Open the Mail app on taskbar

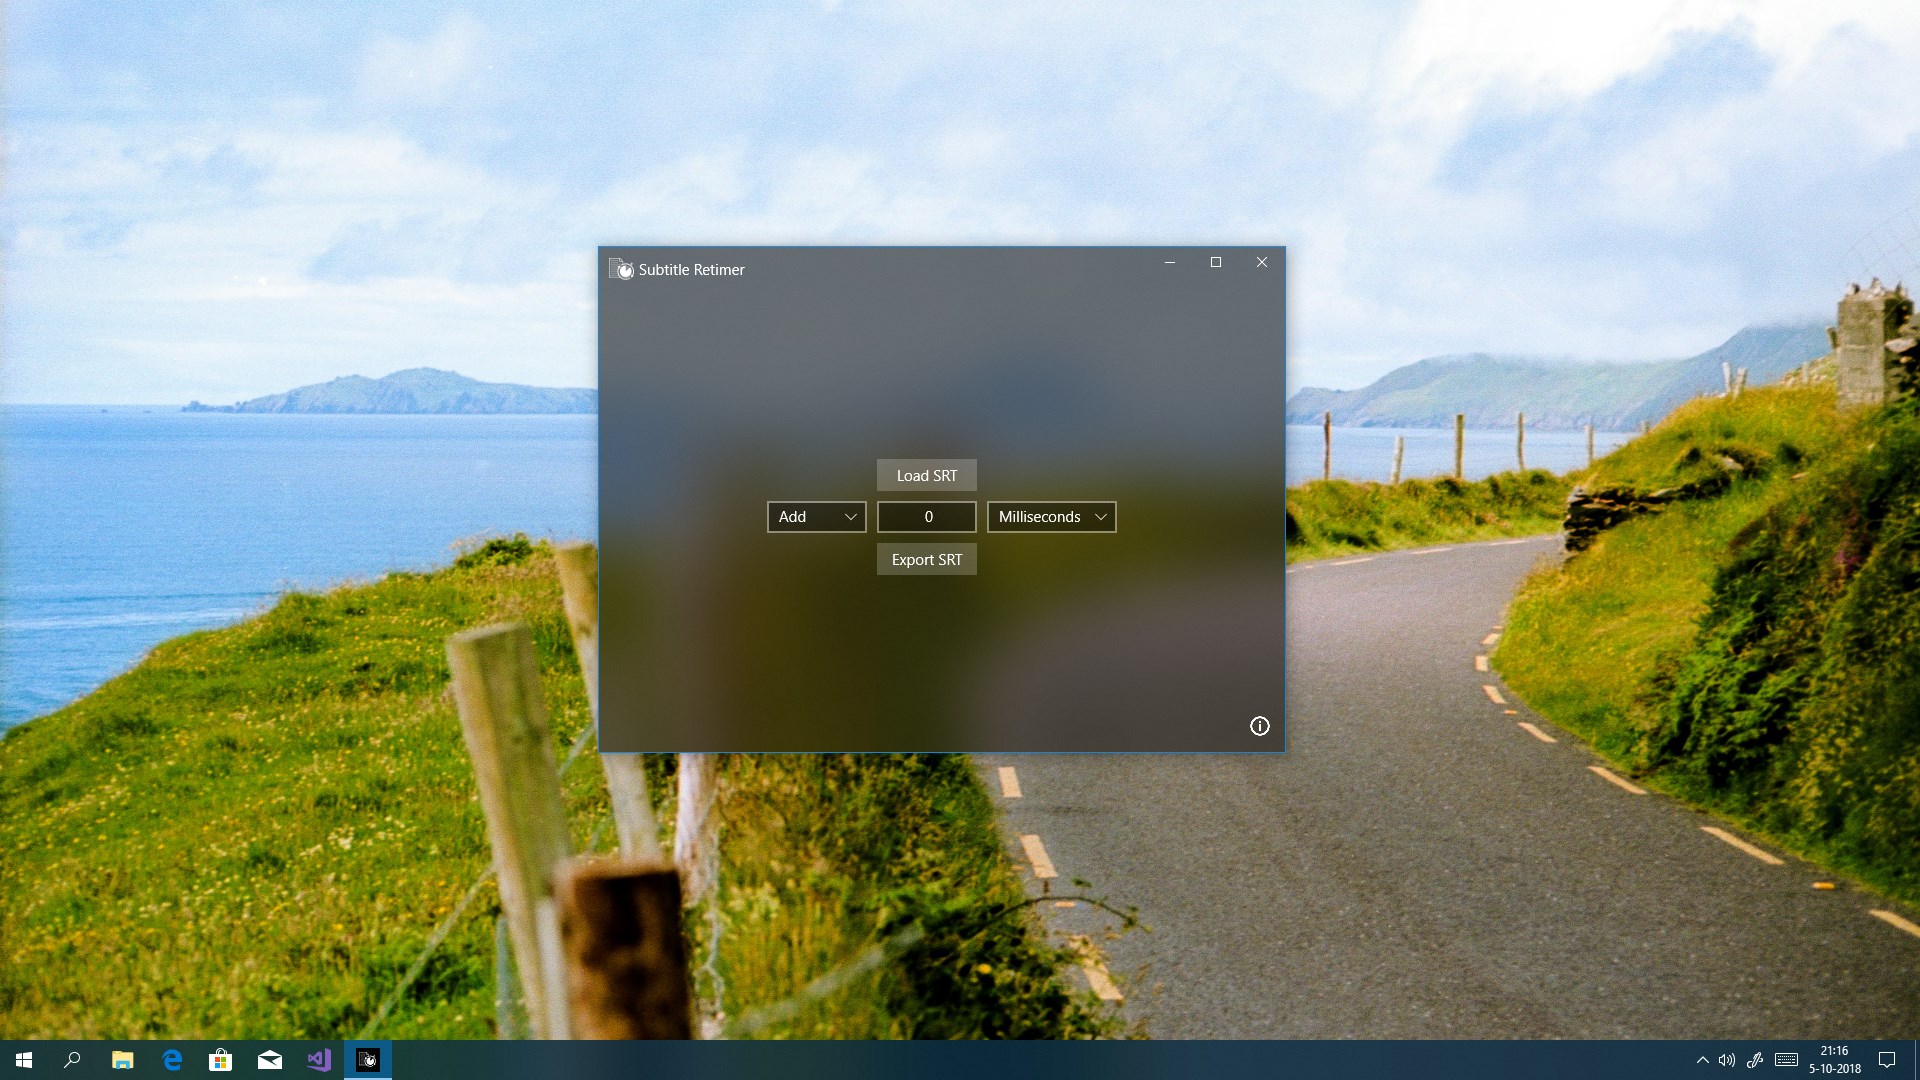[x=270, y=1060]
